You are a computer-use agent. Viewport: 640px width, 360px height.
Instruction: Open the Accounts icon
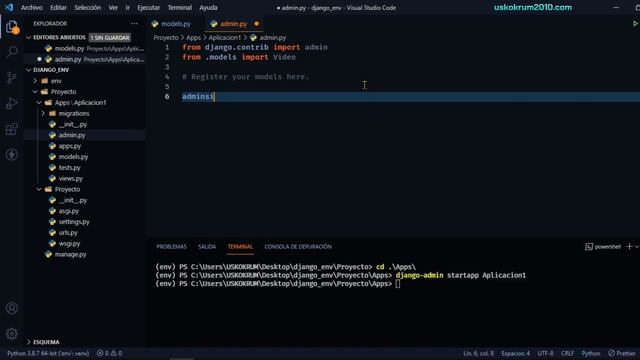coord(12,308)
